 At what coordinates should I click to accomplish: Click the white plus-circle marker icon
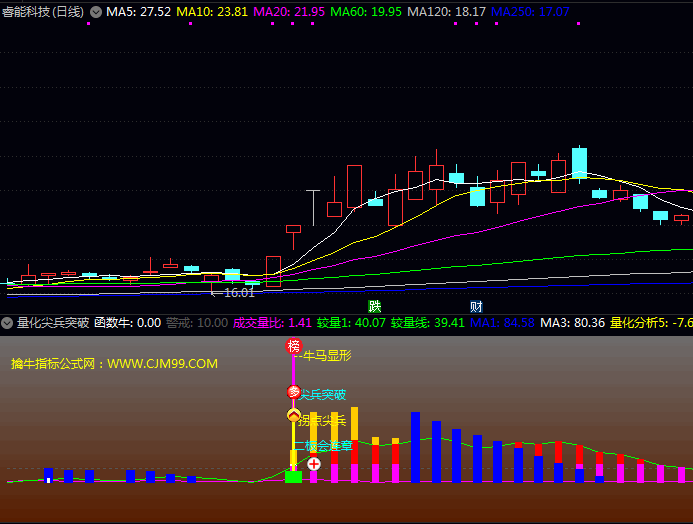[314, 463]
